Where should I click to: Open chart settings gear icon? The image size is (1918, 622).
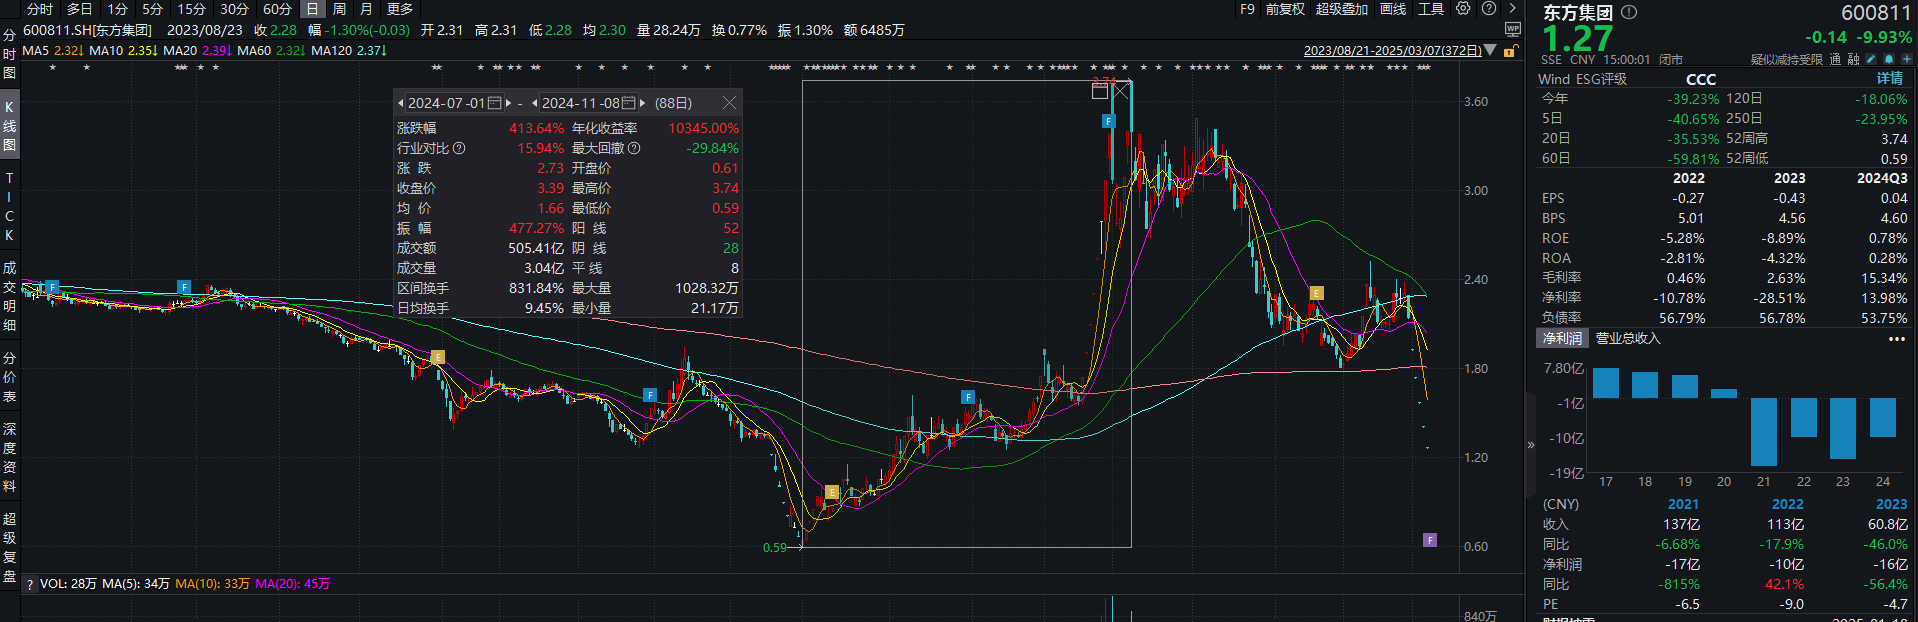pos(1463,9)
